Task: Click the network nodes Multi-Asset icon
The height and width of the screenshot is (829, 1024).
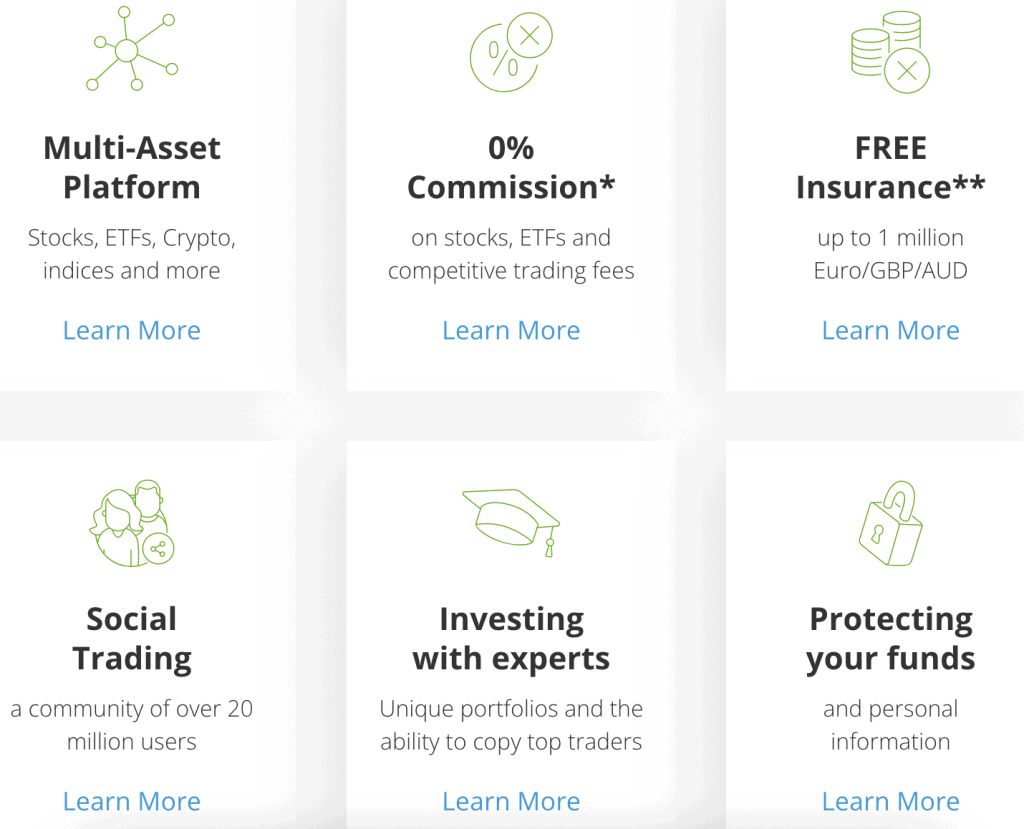Action: pyautogui.click(x=132, y=49)
